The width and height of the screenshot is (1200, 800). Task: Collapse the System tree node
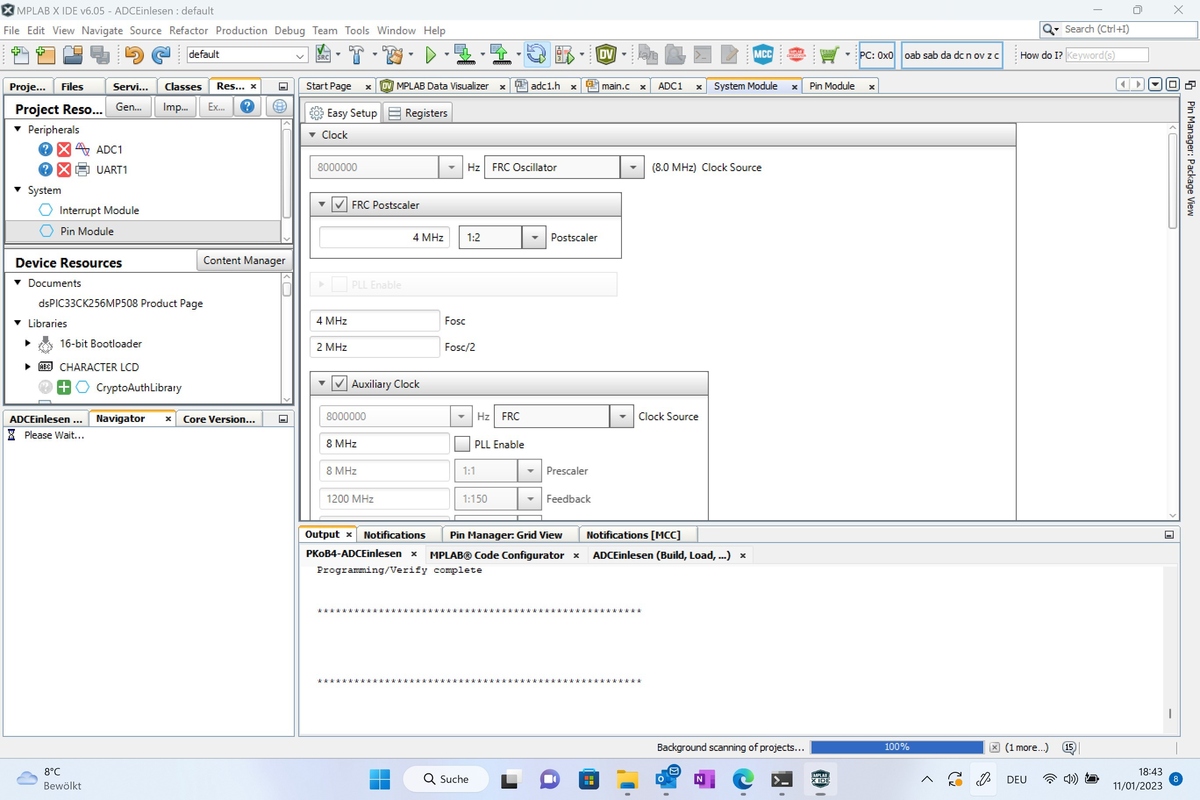pyautogui.click(x=17, y=190)
